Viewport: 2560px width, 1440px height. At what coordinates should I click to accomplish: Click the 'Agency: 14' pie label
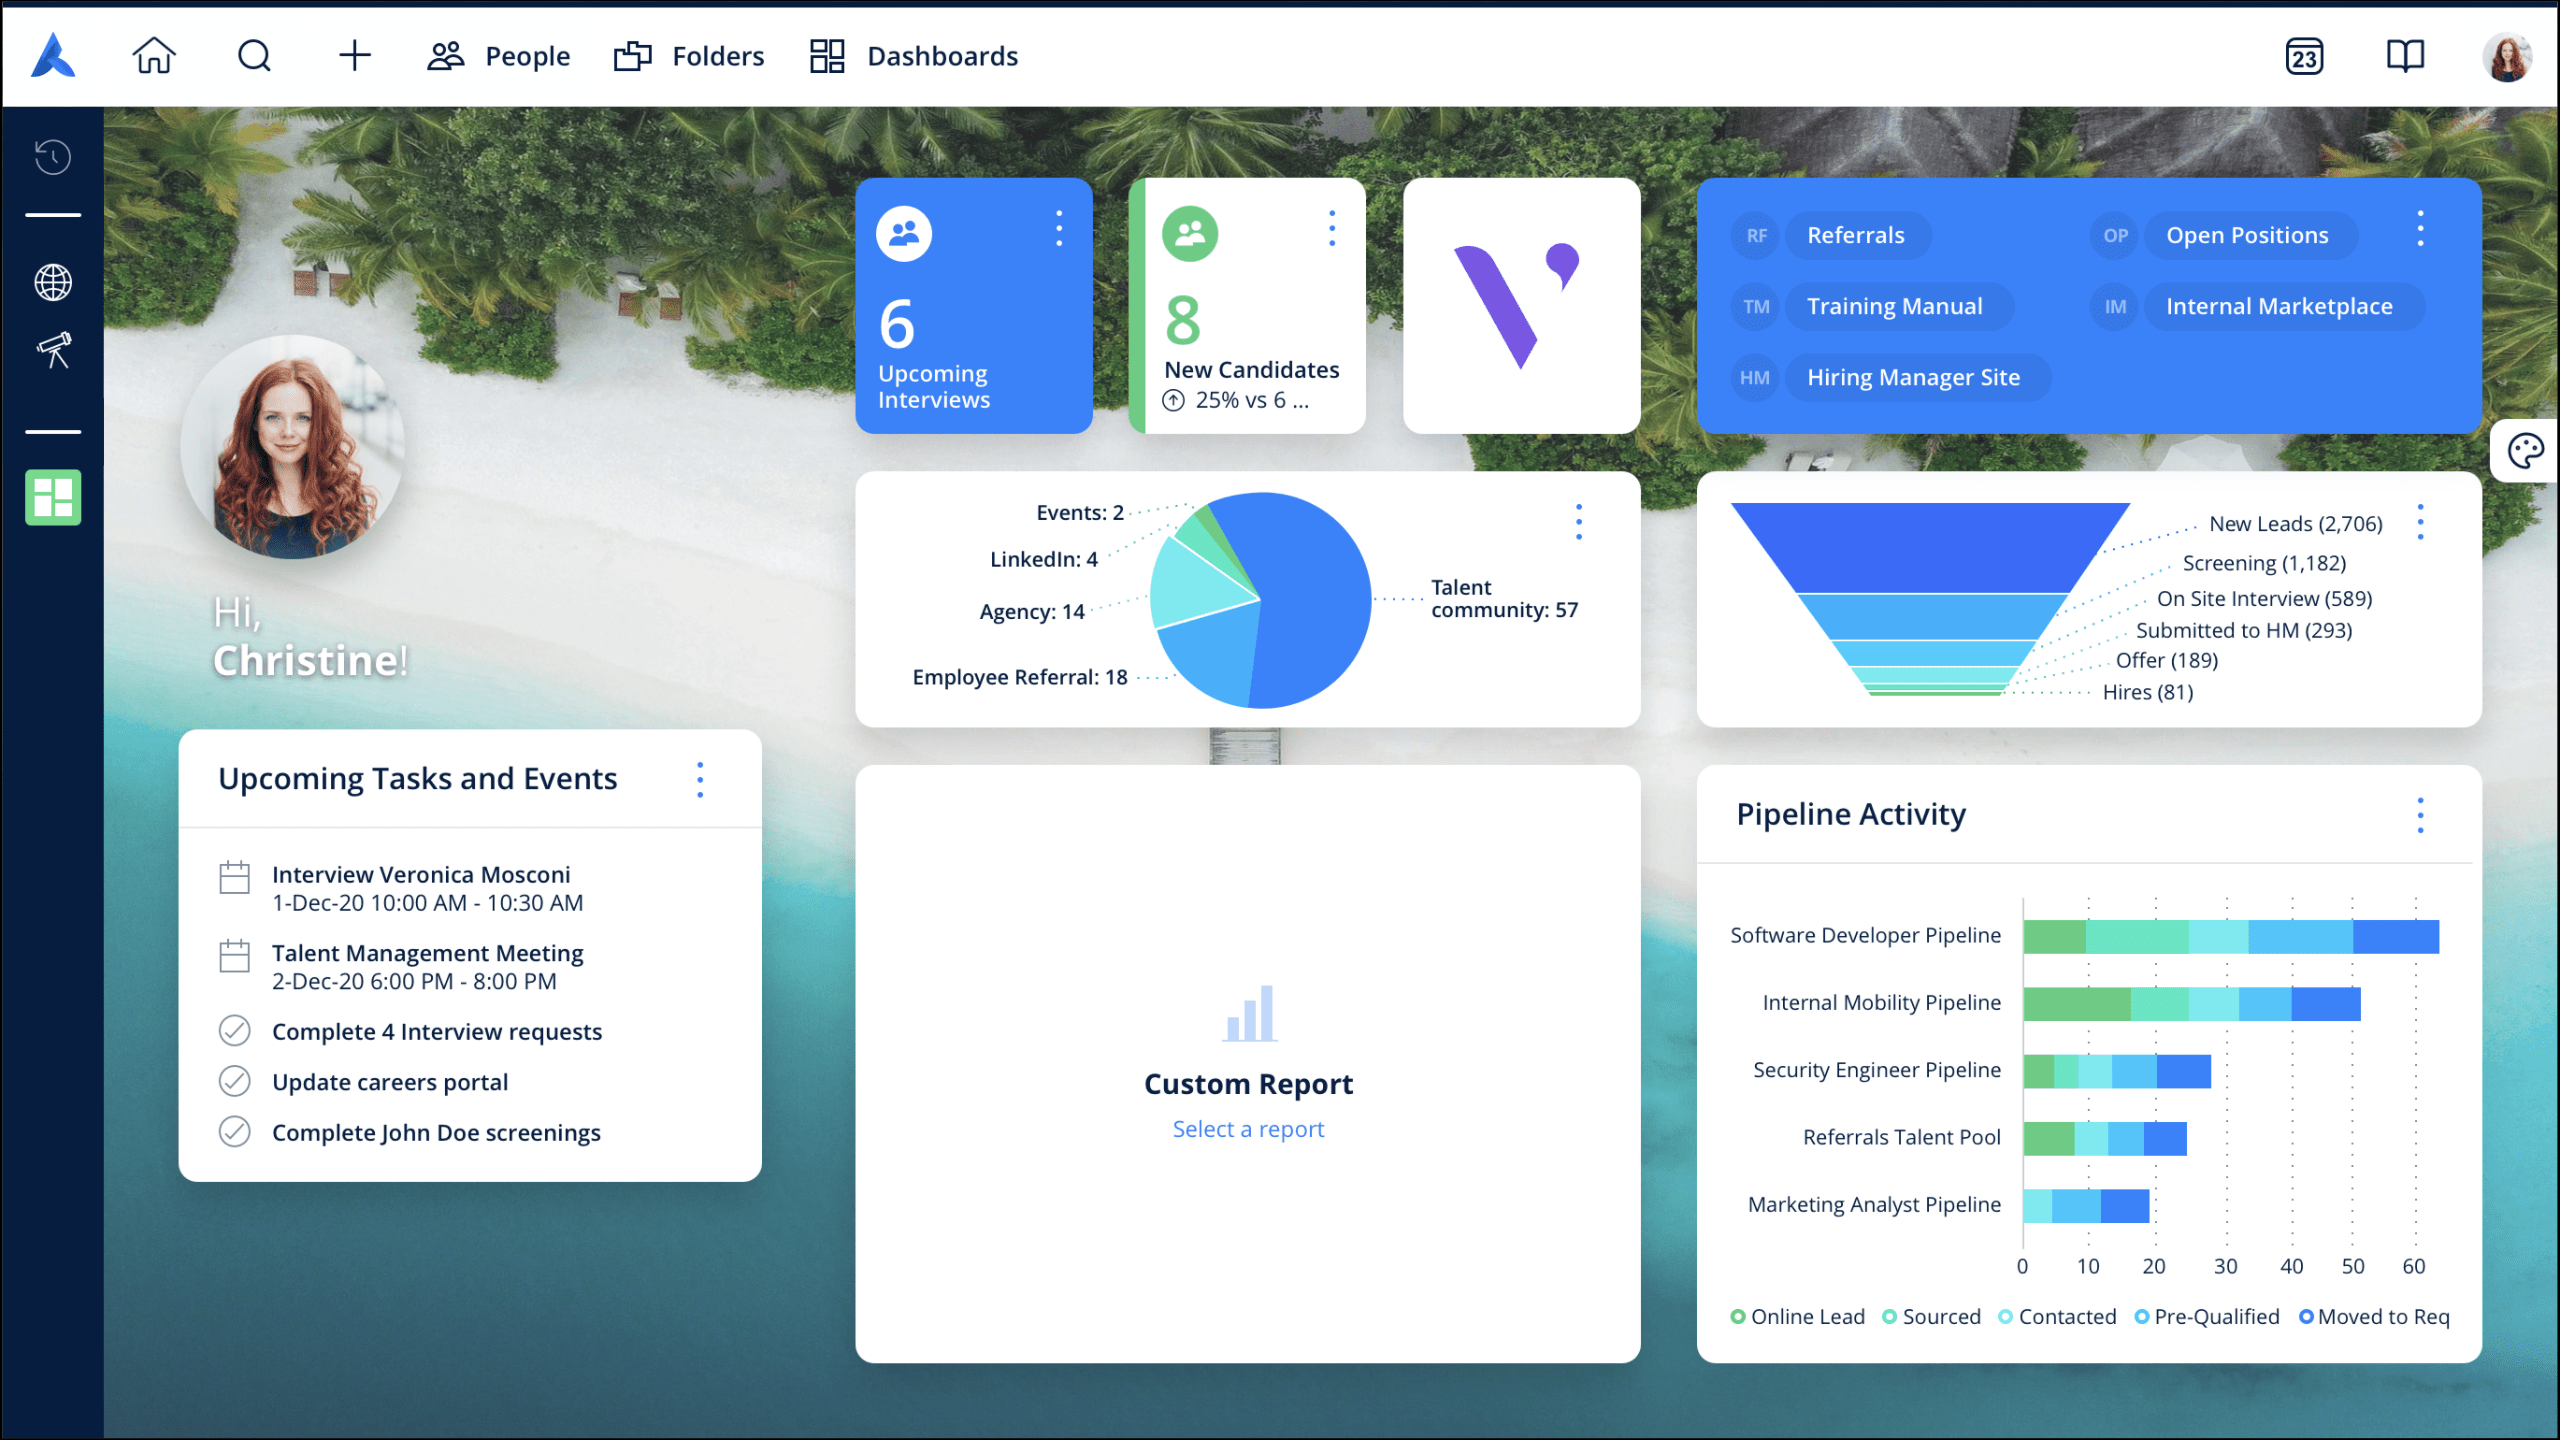click(1031, 612)
